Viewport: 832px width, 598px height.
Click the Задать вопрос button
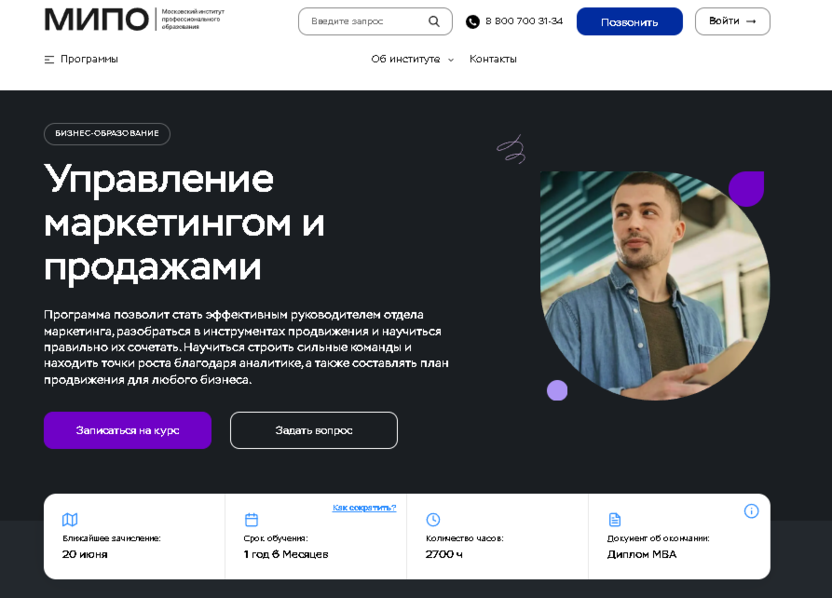pyautogui.click(x=314, y=430)
